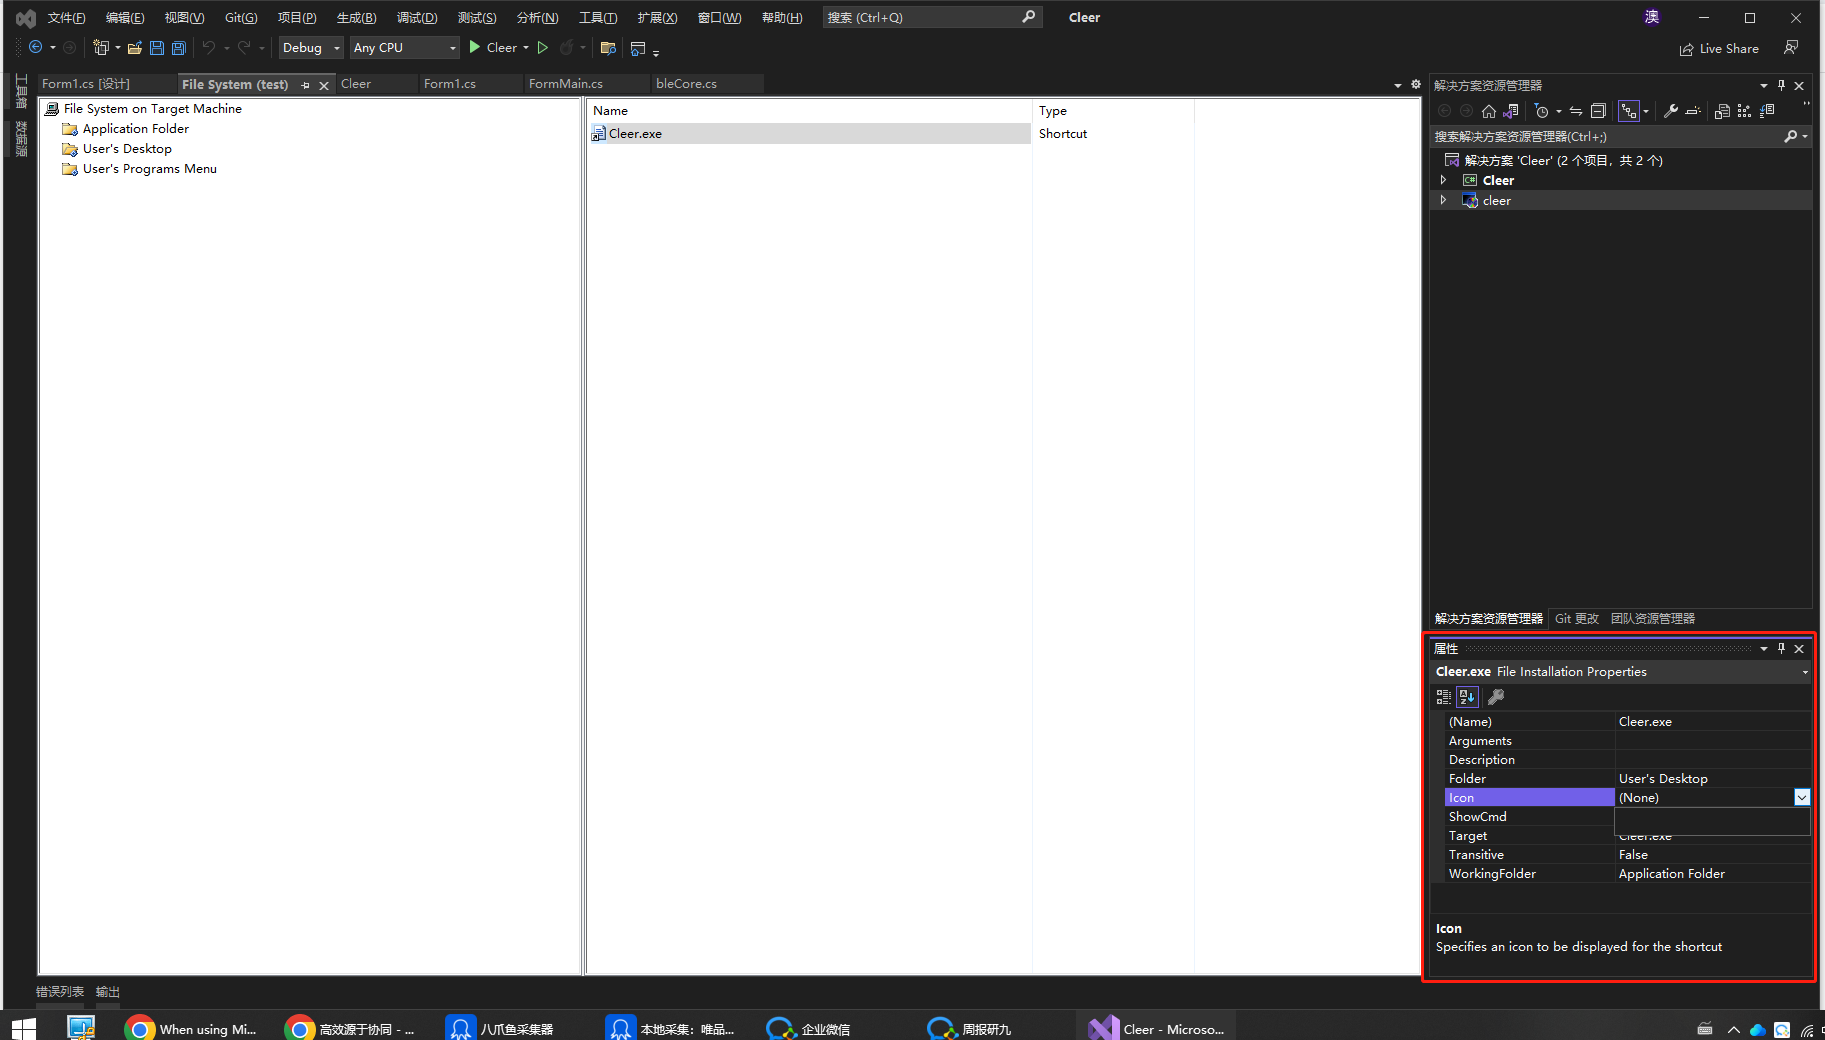Click the File Types Editor icon
Image resolution: width=1825 pixels, height=1040 pixels.
[x=1767, y=111]
